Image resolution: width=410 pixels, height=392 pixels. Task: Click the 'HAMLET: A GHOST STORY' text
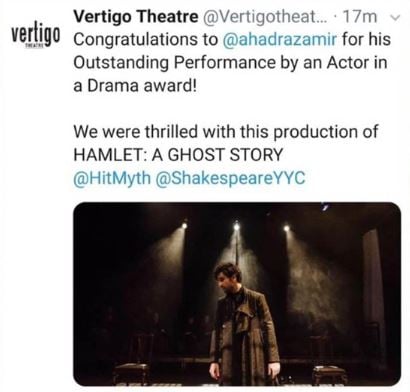click(178, 155)
